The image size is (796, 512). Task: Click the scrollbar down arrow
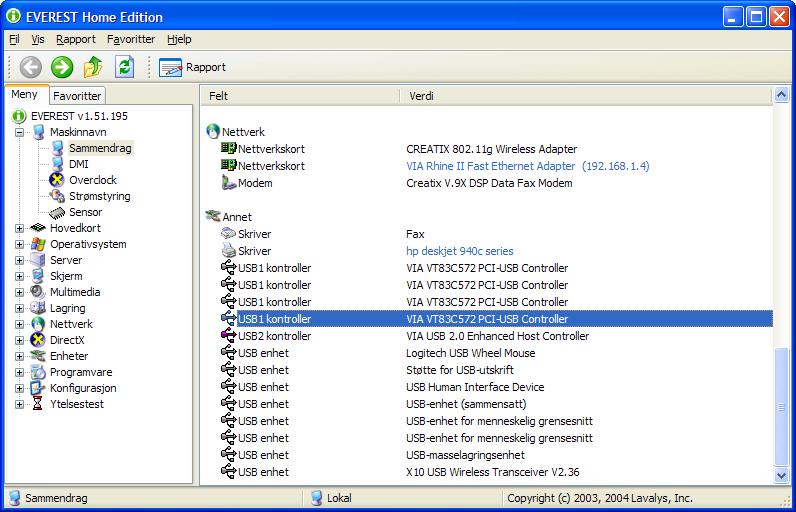[781, 475]
